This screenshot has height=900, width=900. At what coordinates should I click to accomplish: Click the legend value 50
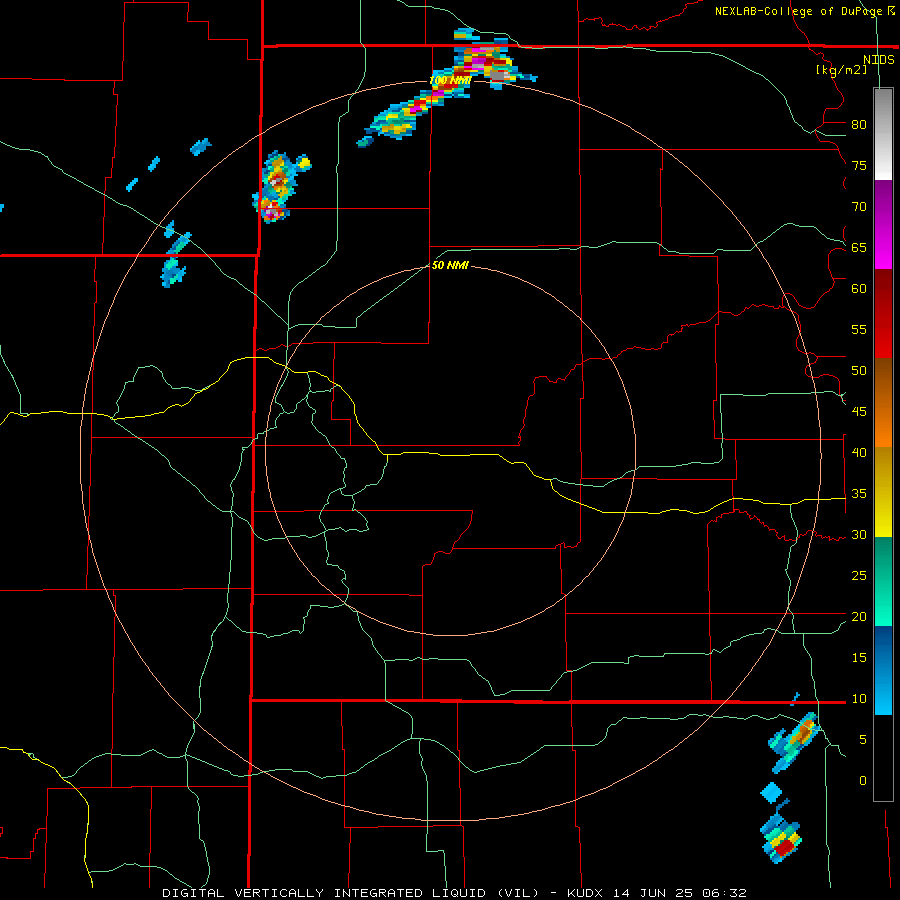[859, 370]
